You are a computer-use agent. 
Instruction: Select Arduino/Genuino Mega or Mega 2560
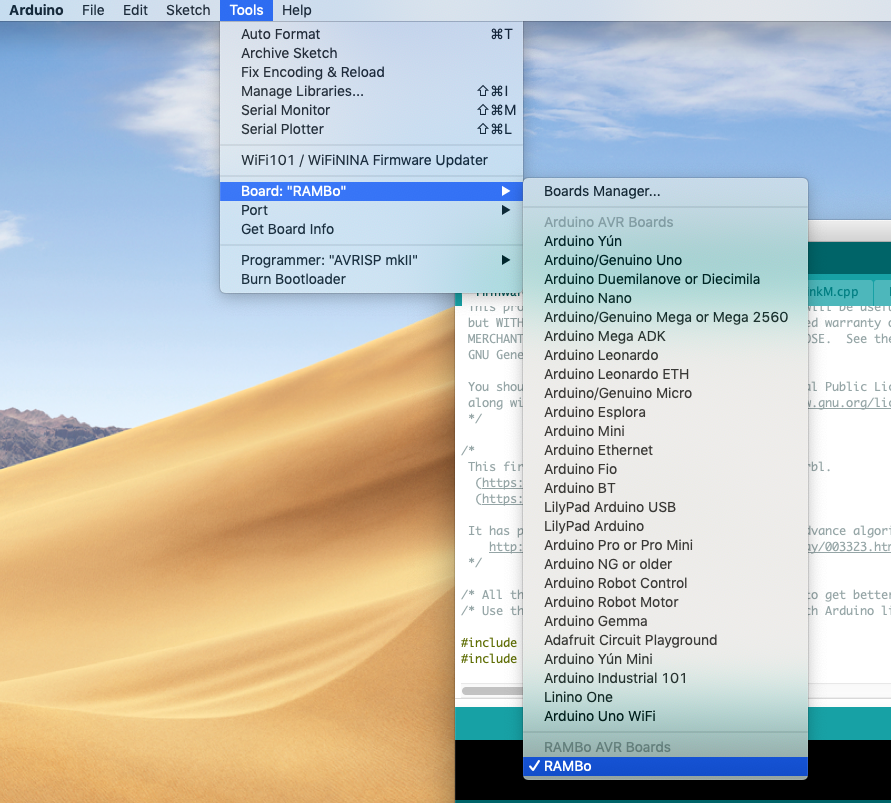(665, 317)
